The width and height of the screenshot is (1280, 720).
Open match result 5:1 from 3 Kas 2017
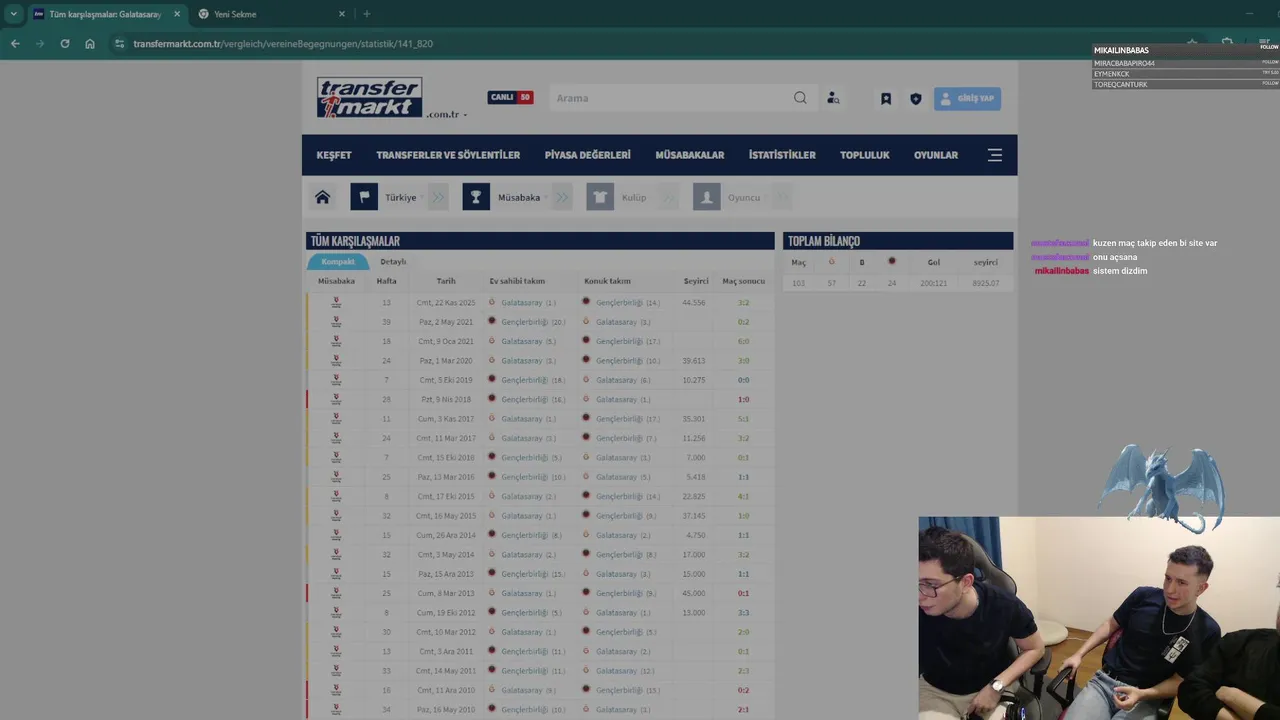coord(743,419)
